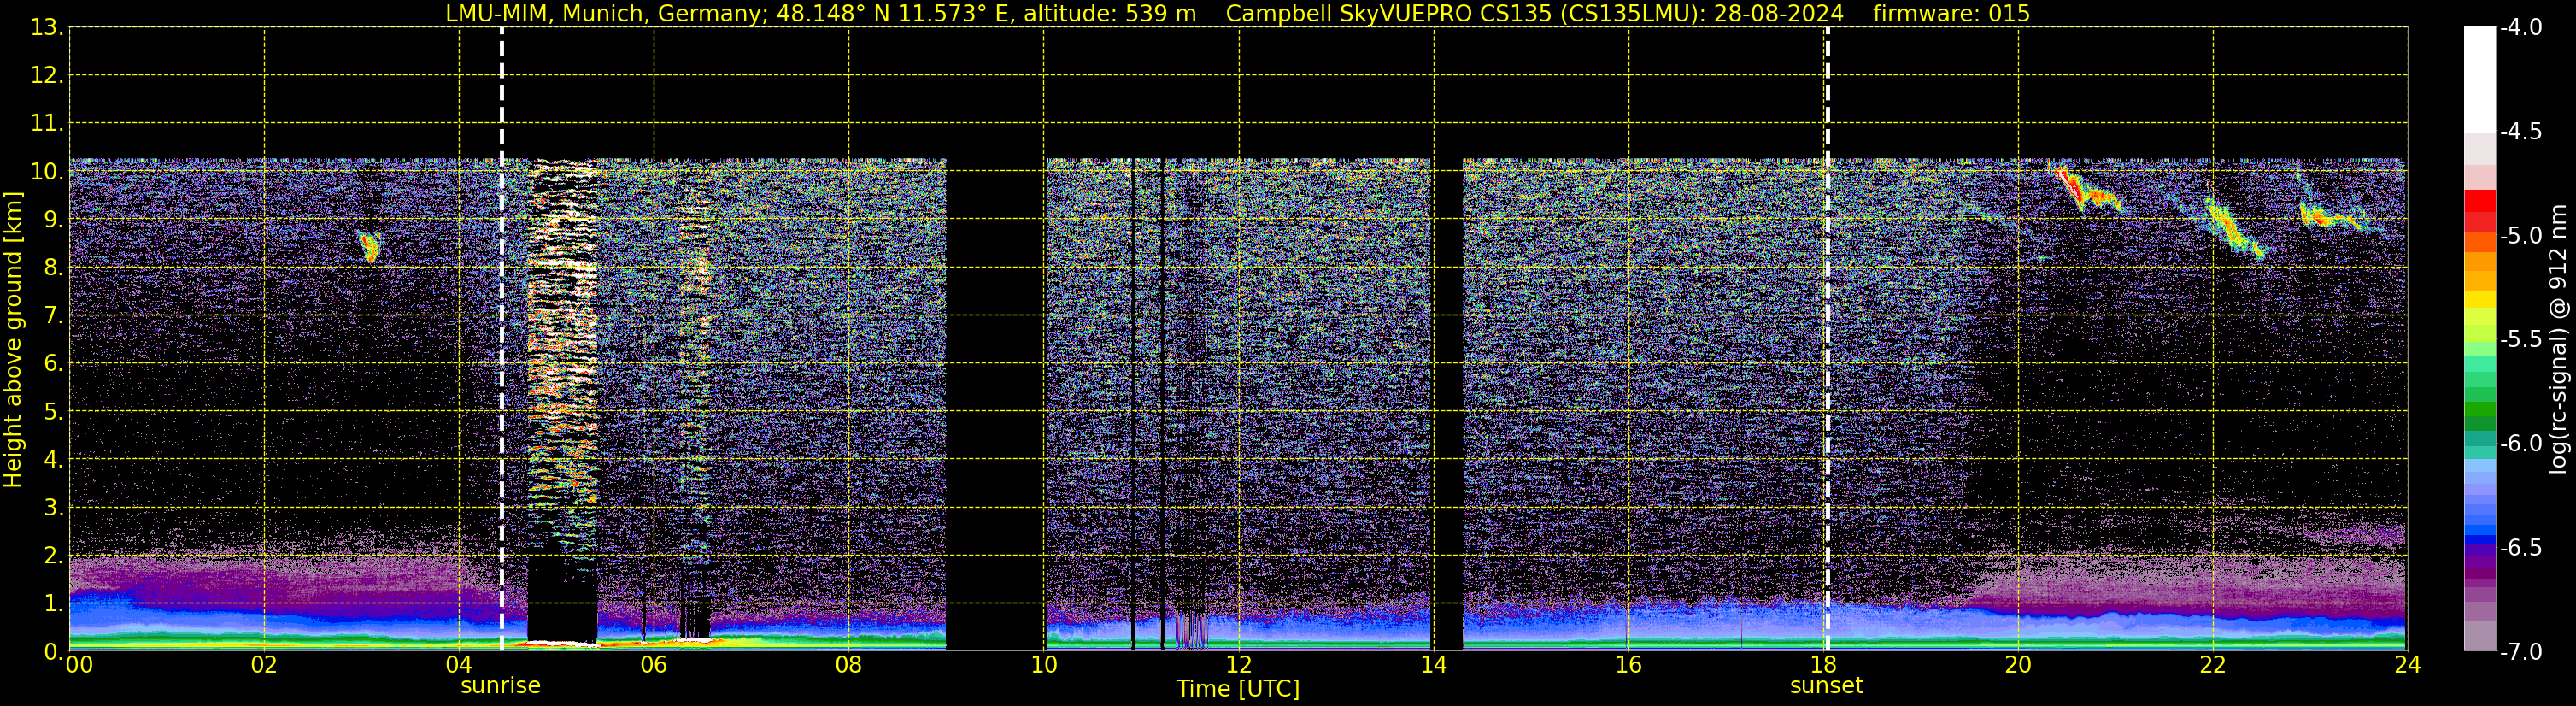2576x706 pixels.
Task: Click the '06' time axis tick label
Action: [653, 665]
